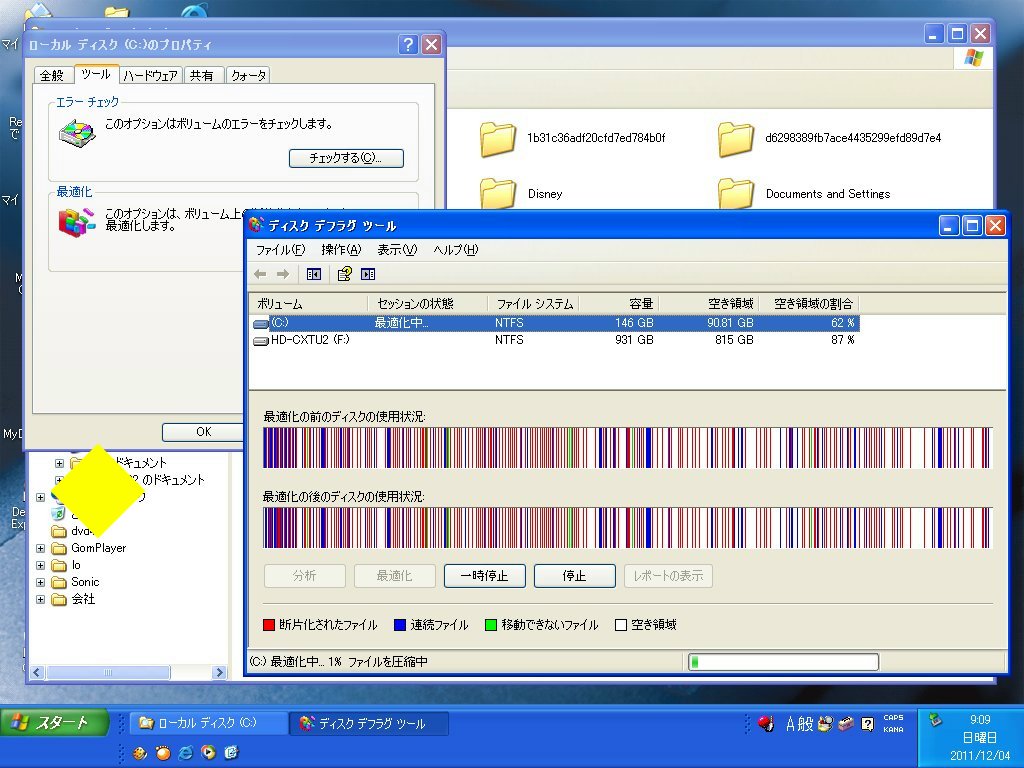Open the Disney folder

[x=497, y=194]
